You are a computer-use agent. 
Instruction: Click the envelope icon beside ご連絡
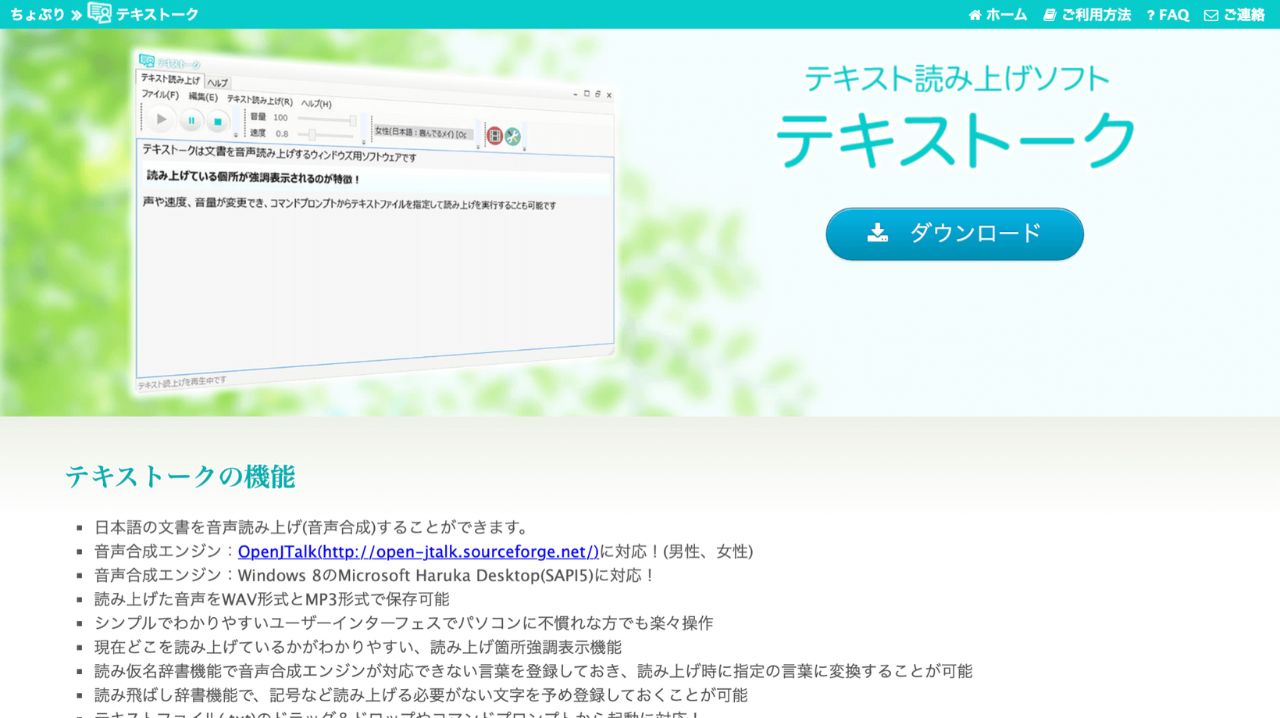[x=1211, y=15]
